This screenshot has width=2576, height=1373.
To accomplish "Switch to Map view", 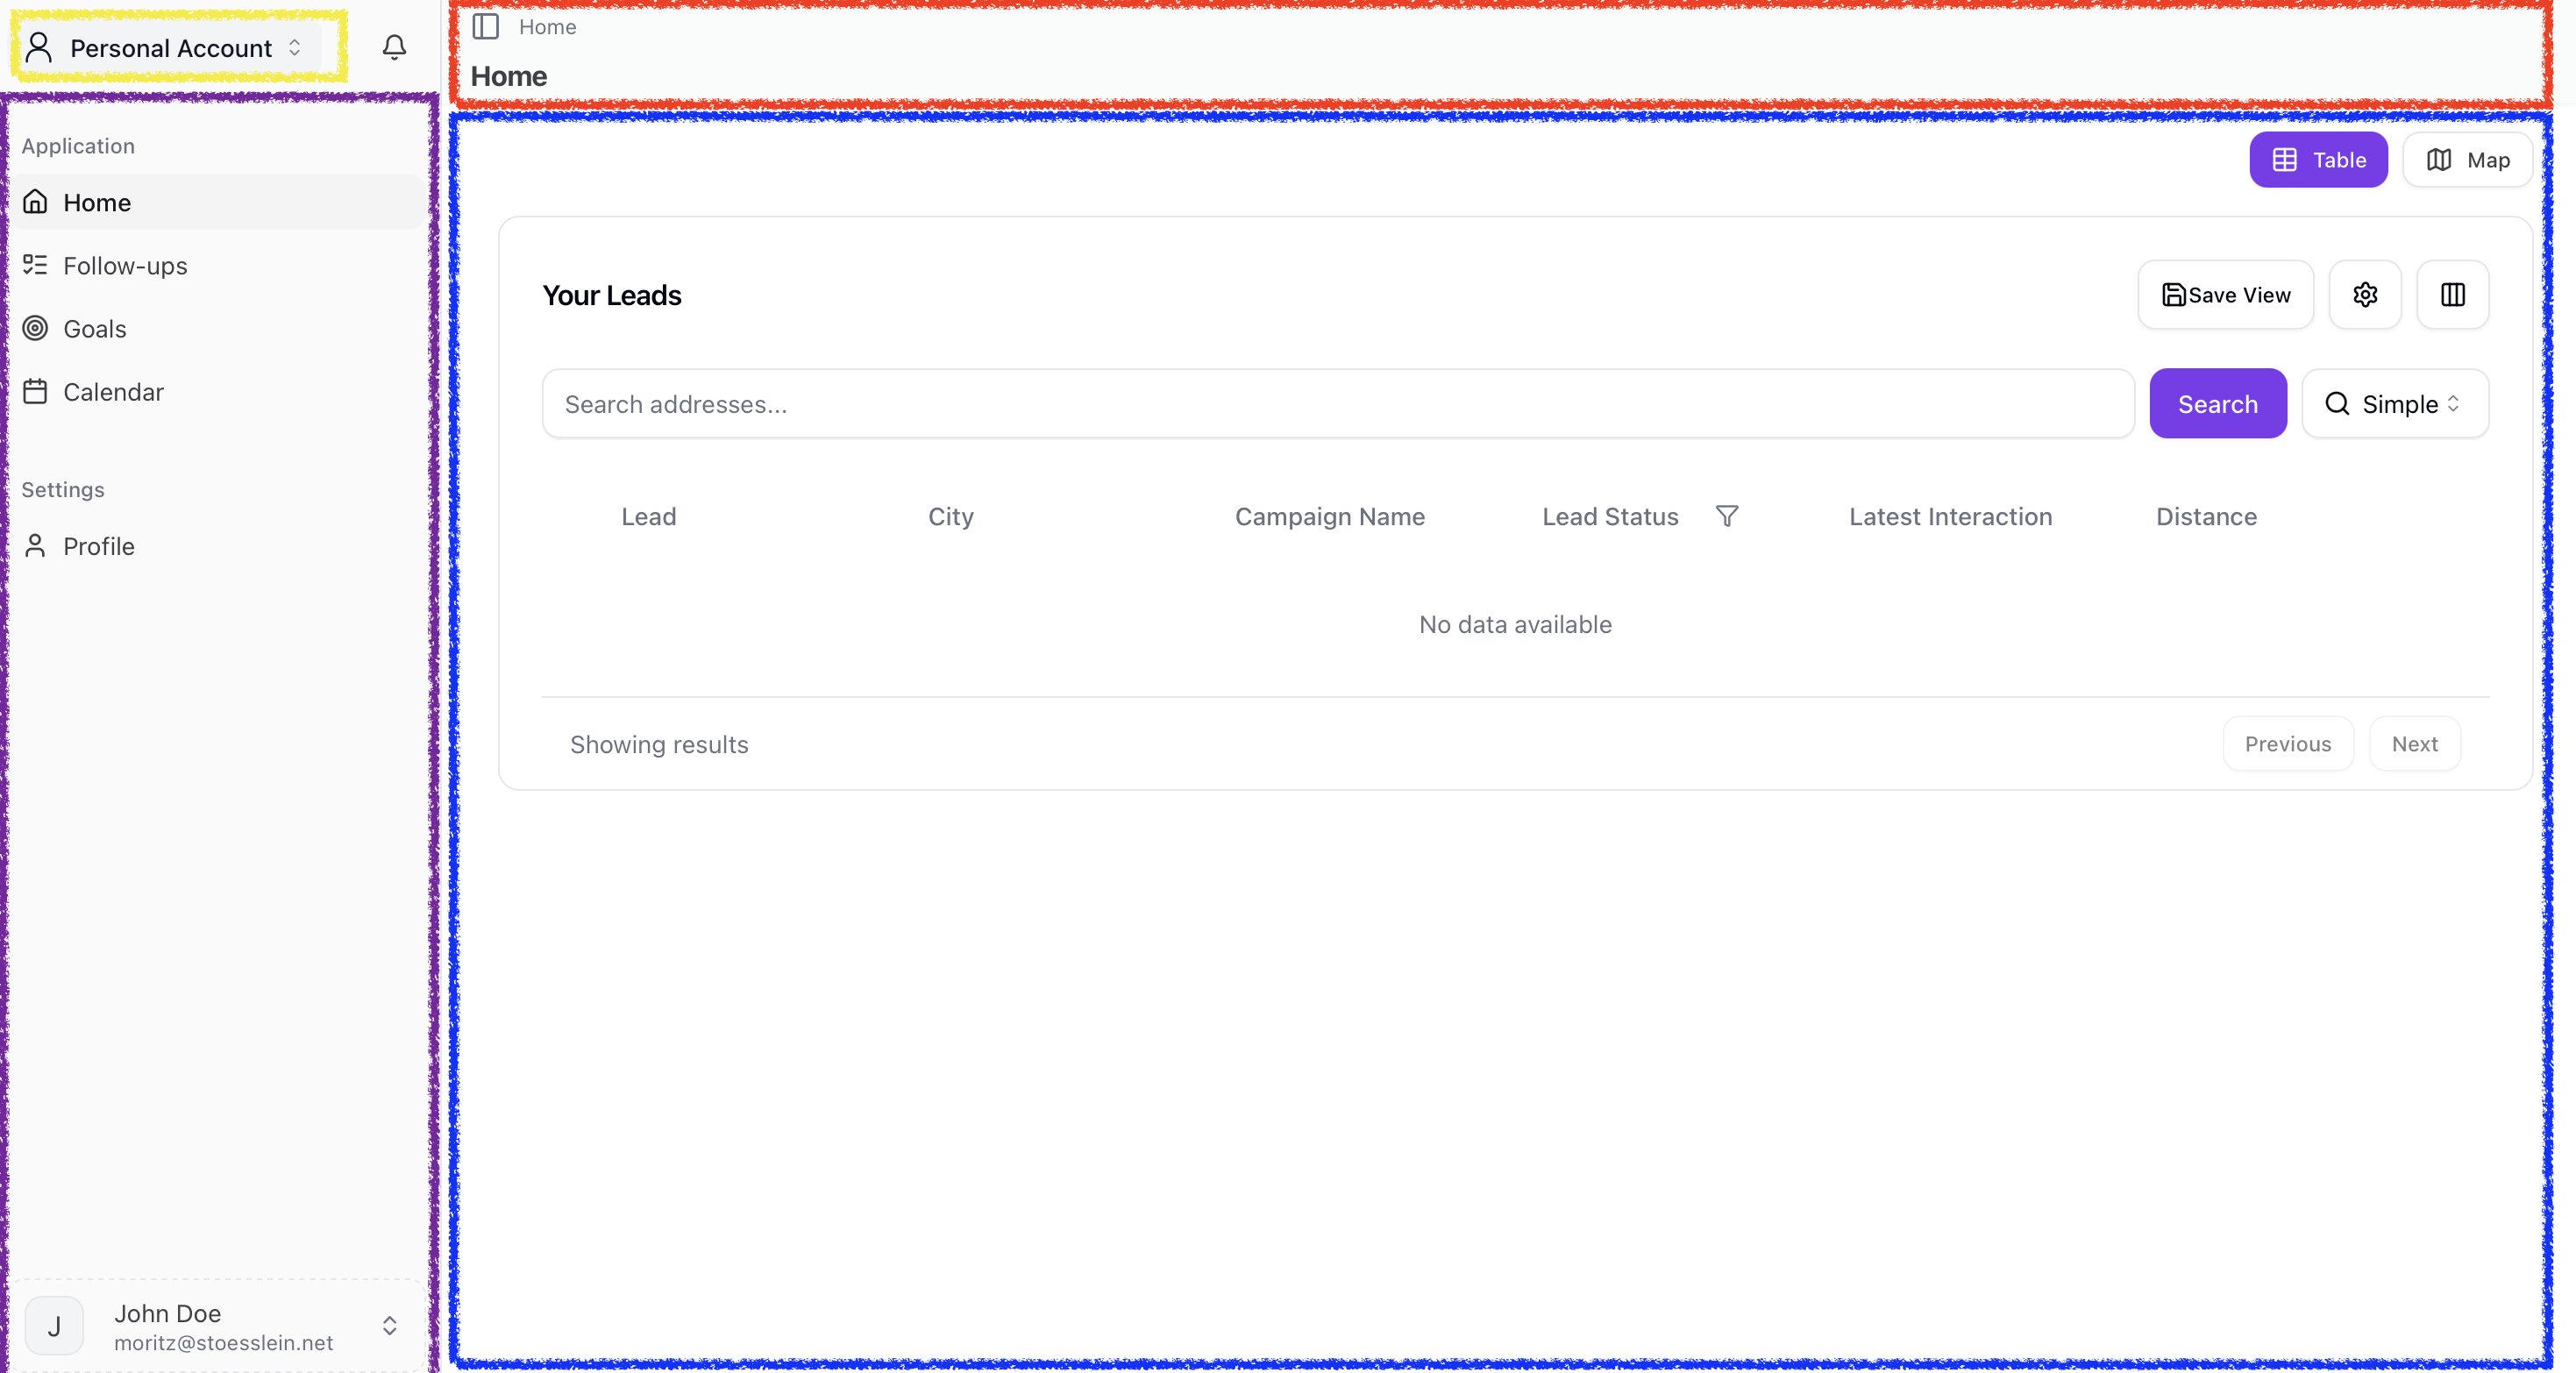I will 2467,160.
